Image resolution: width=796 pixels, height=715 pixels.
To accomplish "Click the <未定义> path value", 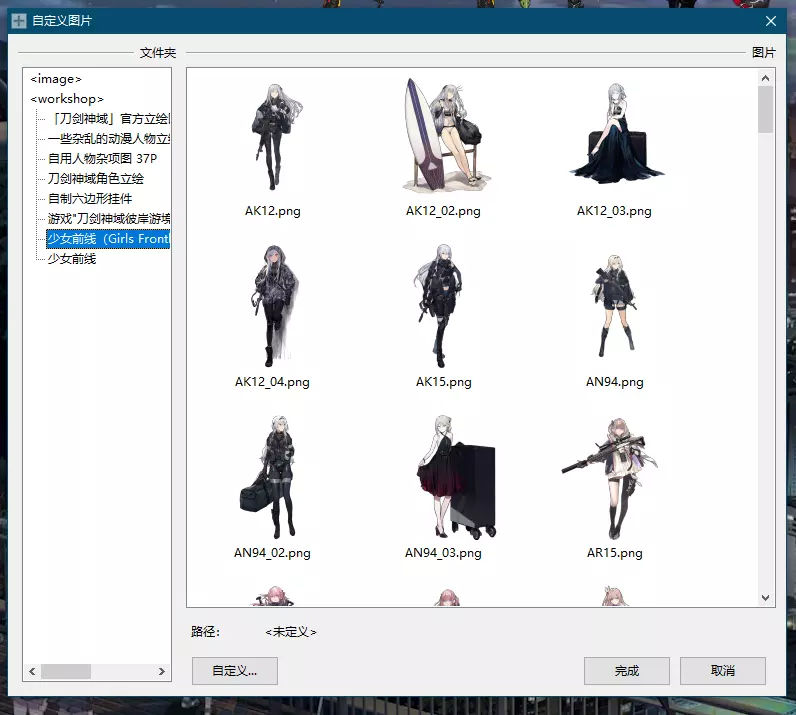I will click(x=291, y=632).
